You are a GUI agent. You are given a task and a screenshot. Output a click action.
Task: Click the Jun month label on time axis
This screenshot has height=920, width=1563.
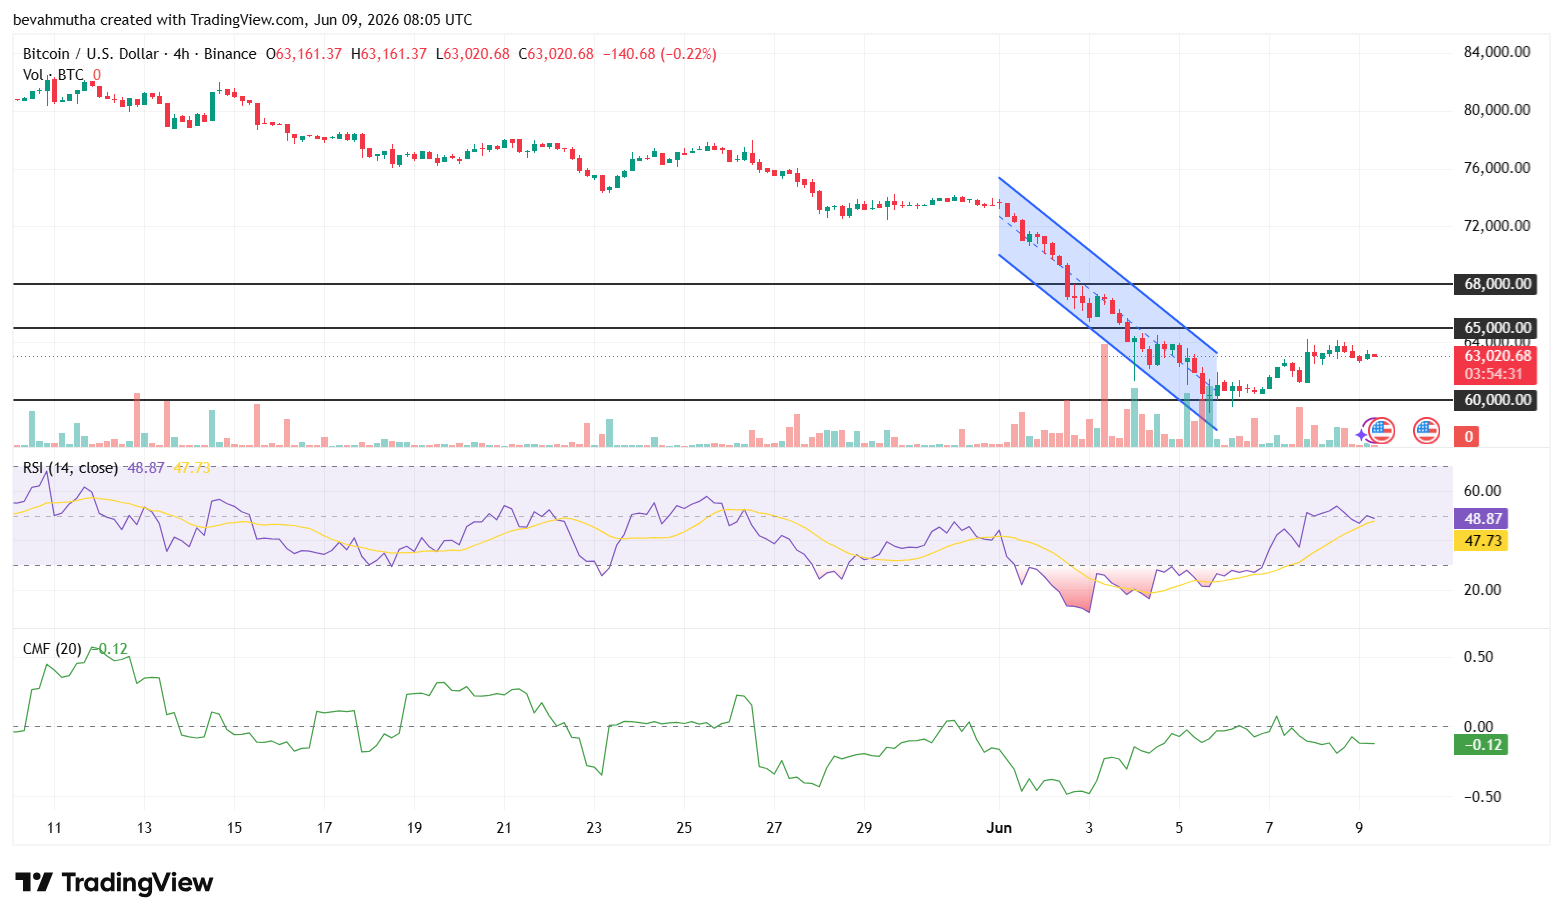(999, 828)
